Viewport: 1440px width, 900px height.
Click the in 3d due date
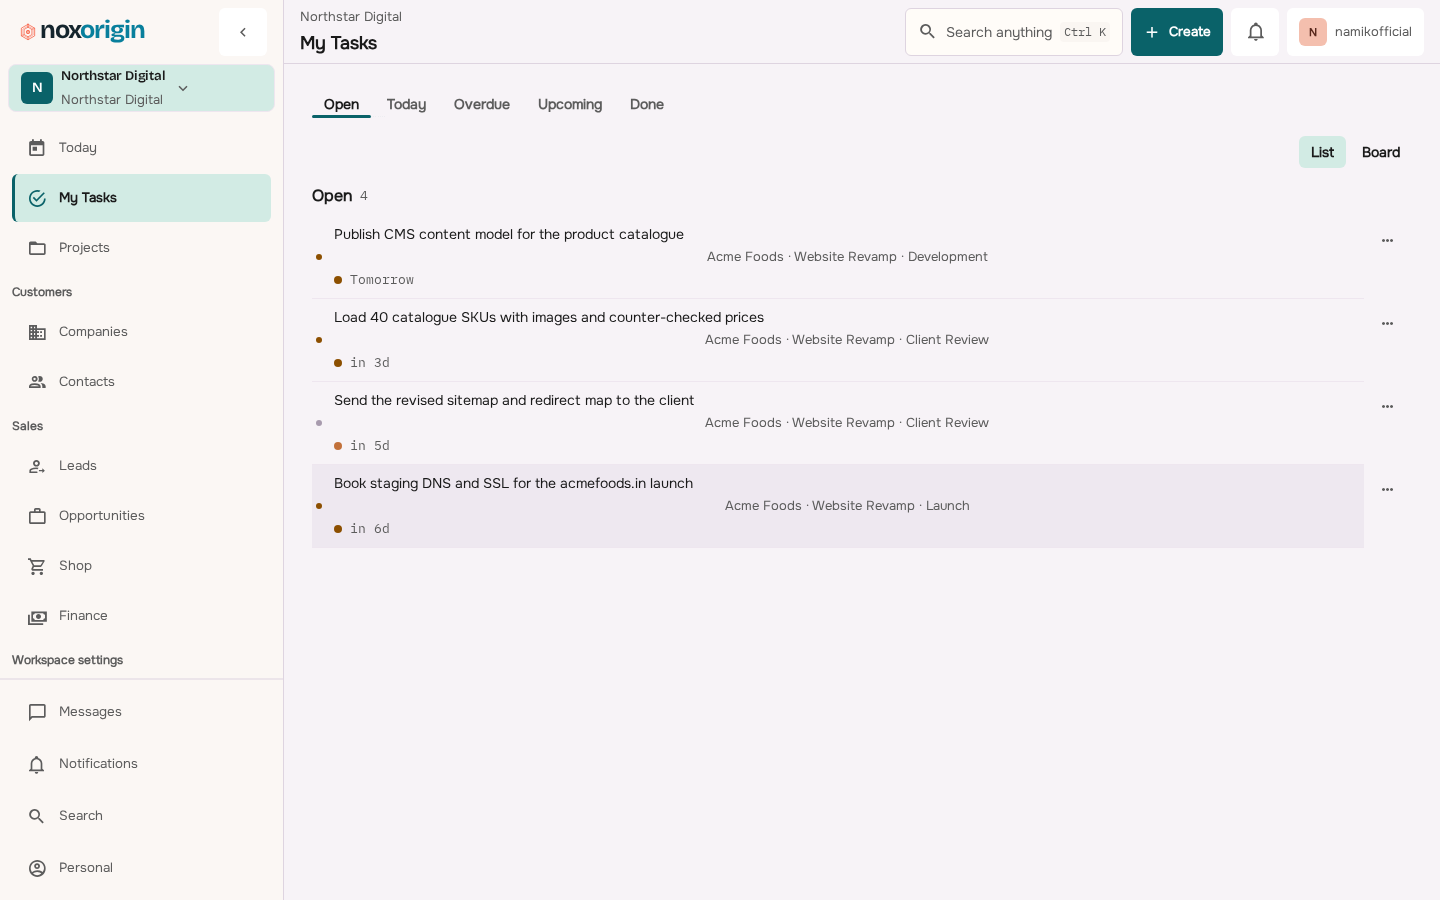[x=370, y=363]
